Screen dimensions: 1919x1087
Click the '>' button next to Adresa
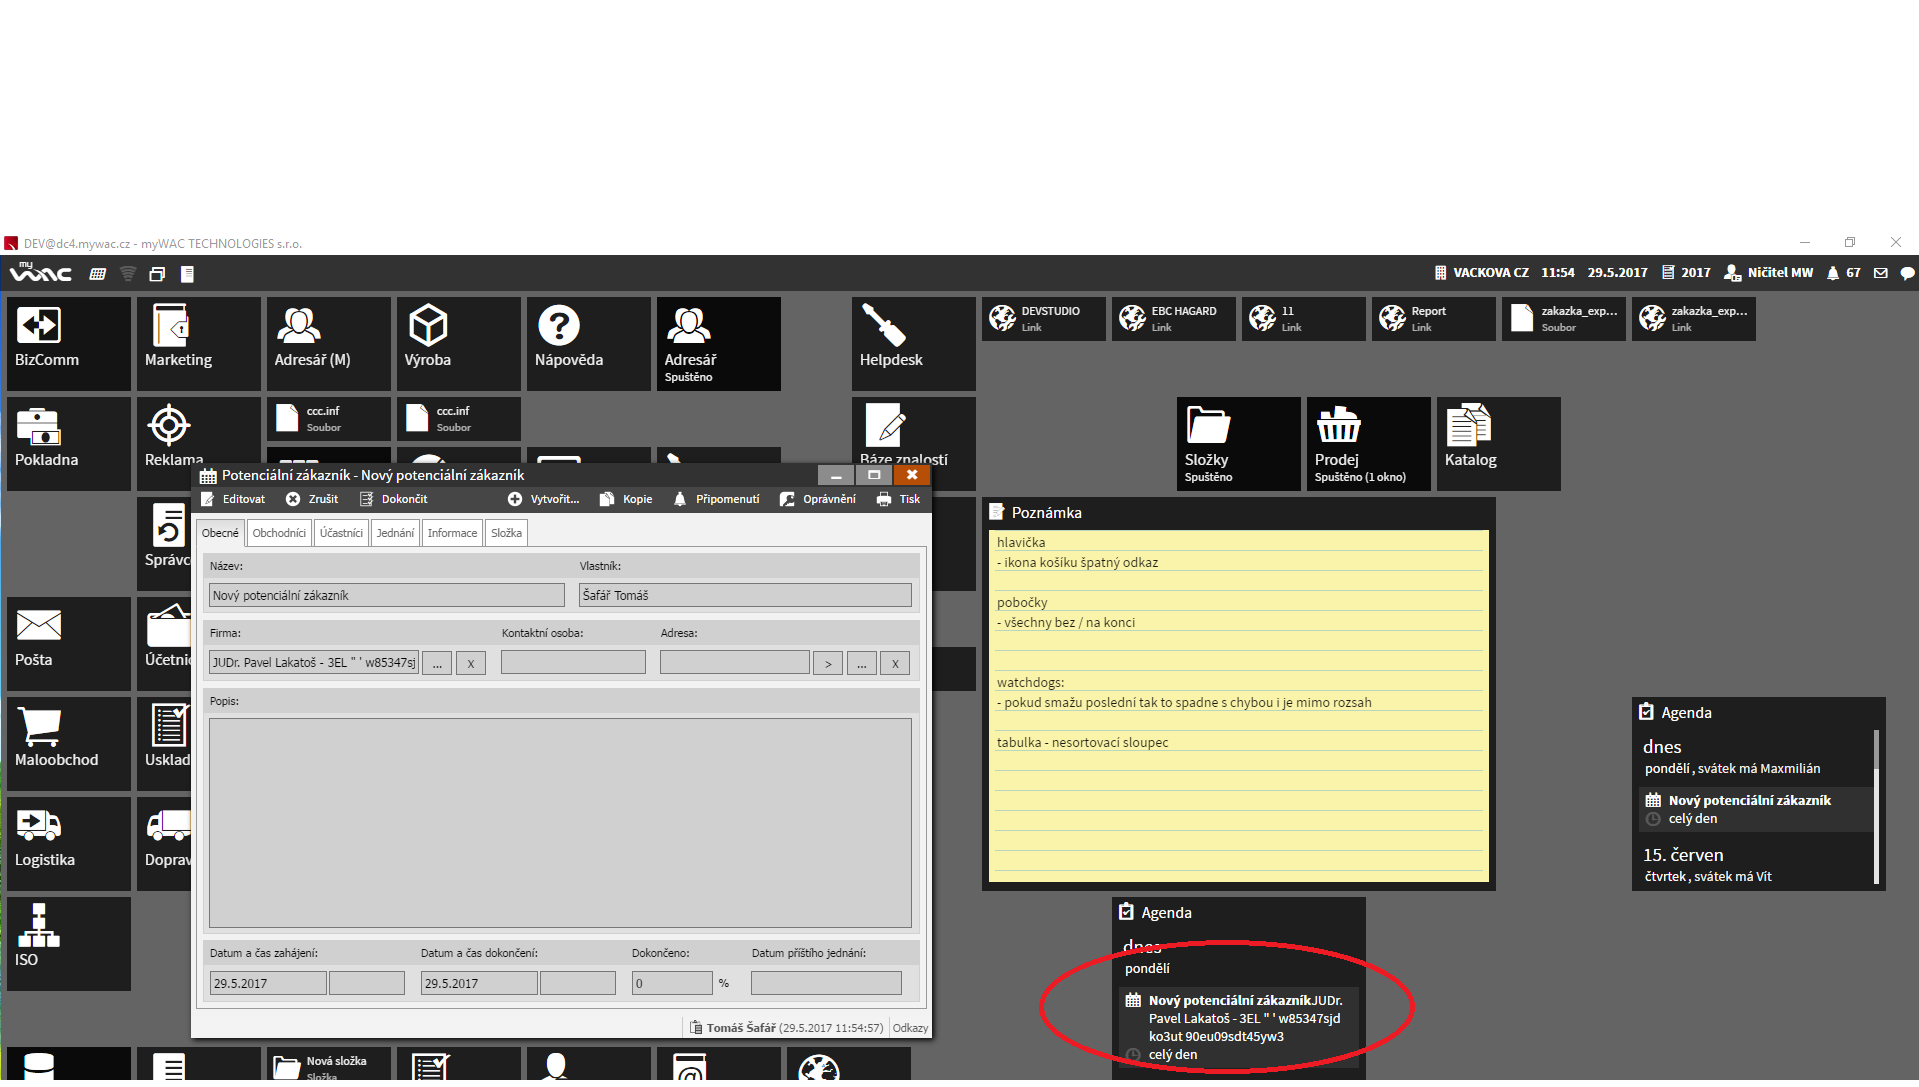[x=827, y=663]
